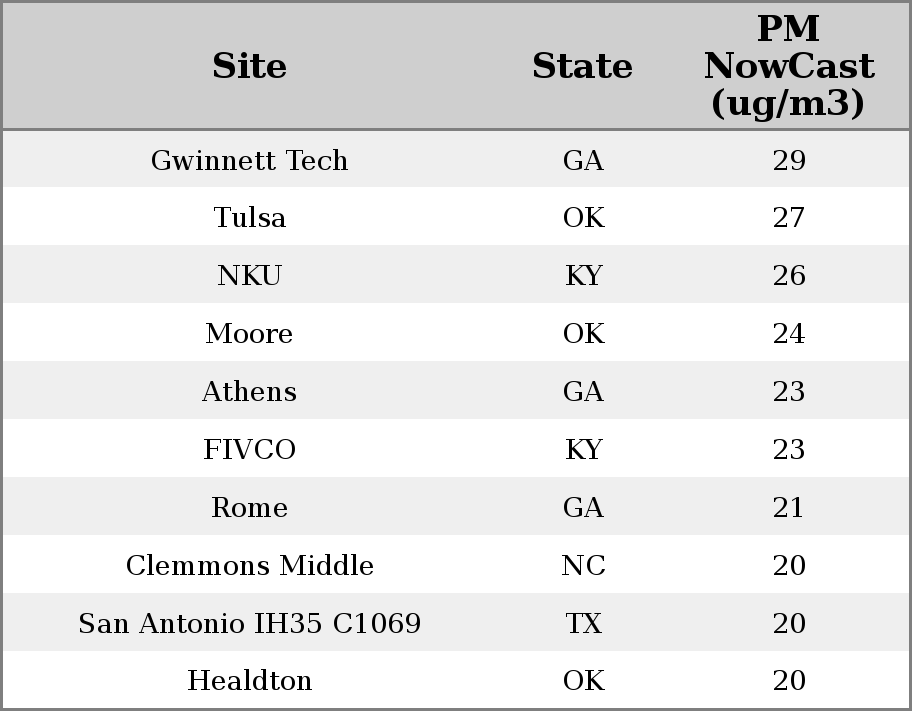Click the Athens site name
Image resolution: width=912 pixels, height=711 pixels.
click(250, 392)
